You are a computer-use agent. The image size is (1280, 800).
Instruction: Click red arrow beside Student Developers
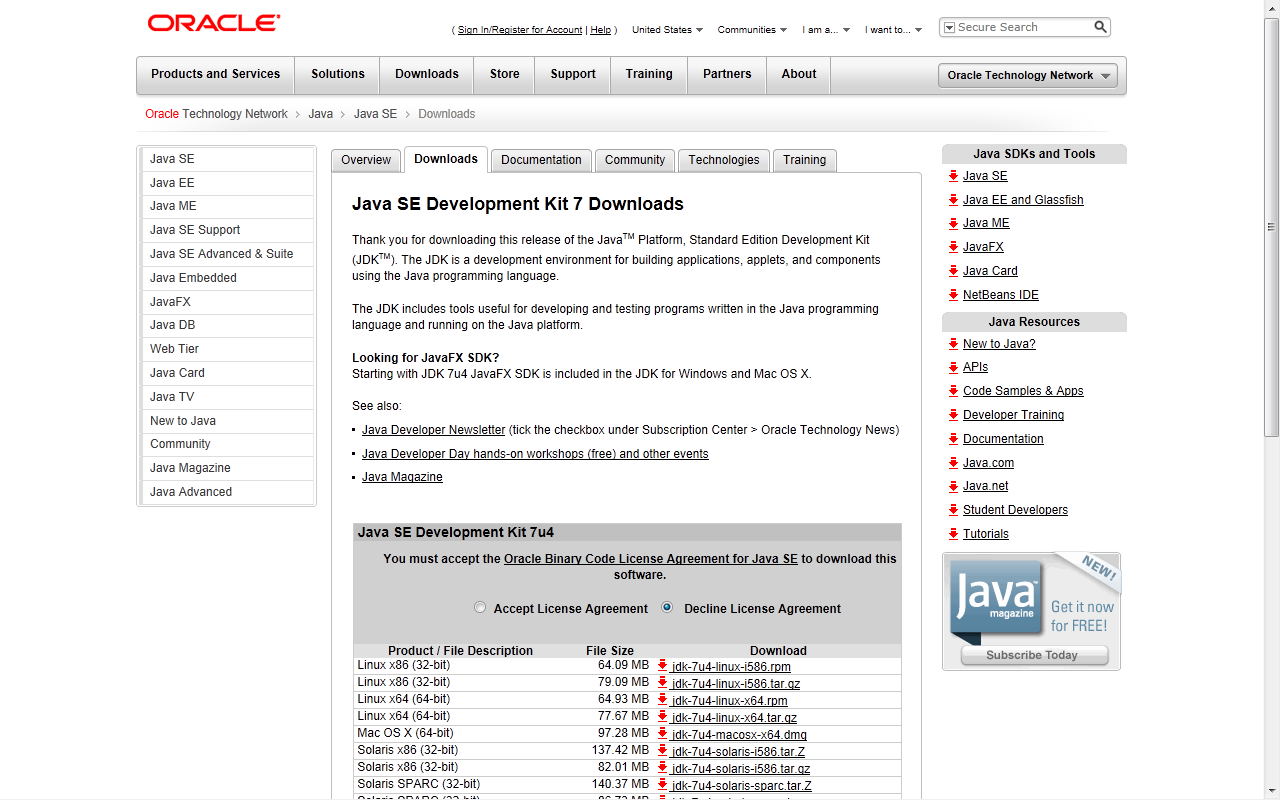pyautogui.click(x=954, y=510)
